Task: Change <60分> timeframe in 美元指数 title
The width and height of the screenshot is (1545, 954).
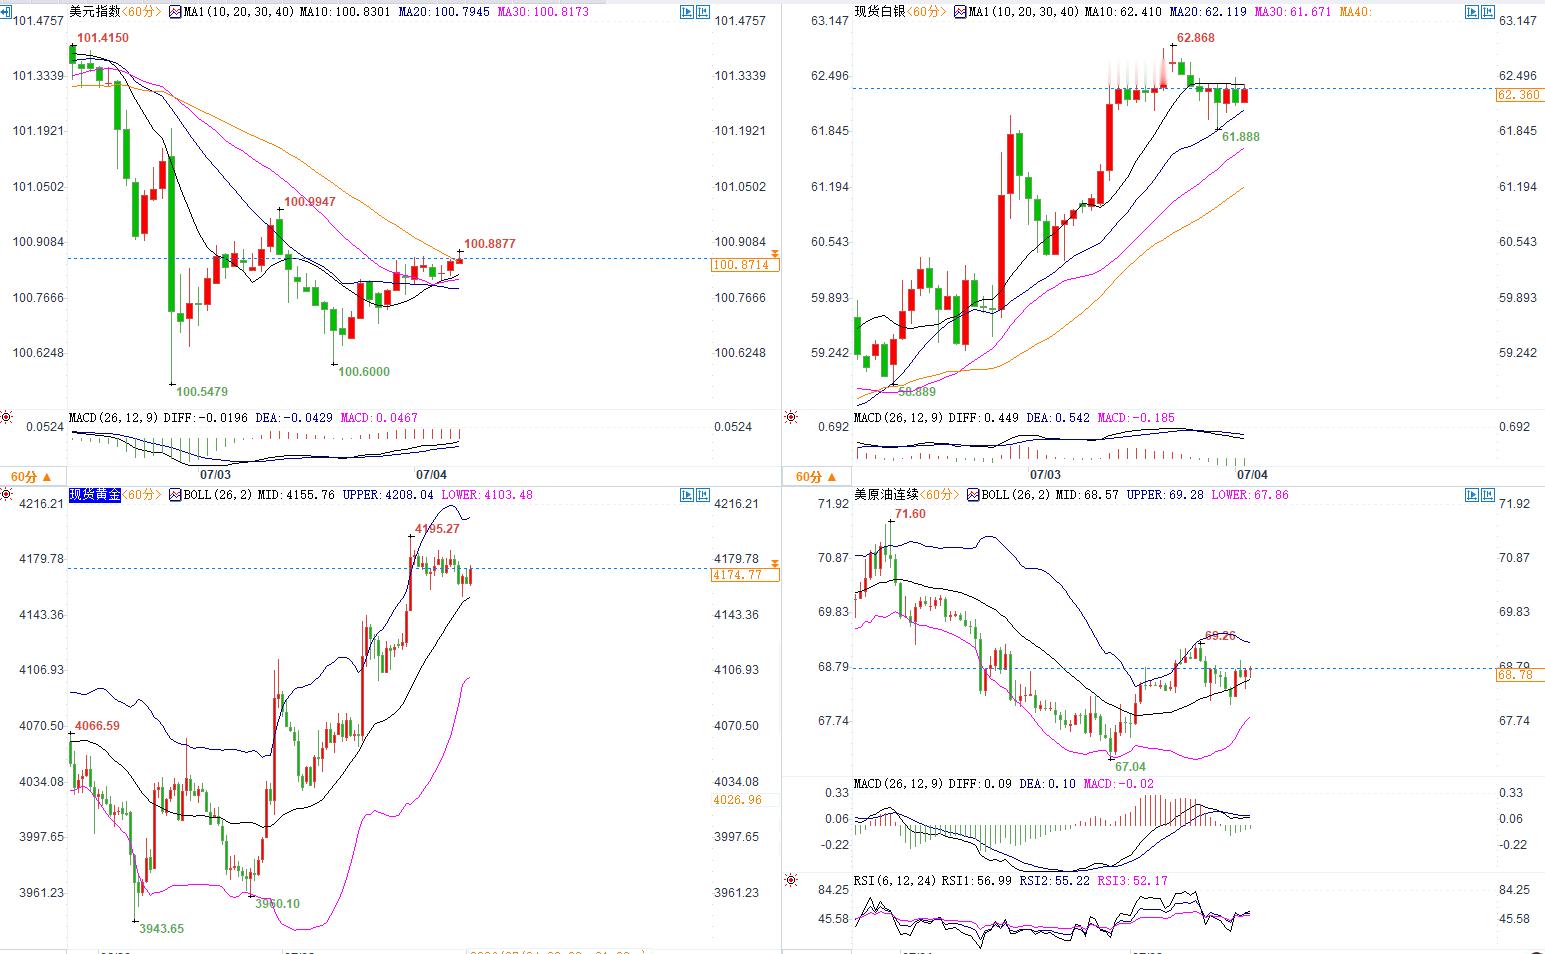Action: 142,12
